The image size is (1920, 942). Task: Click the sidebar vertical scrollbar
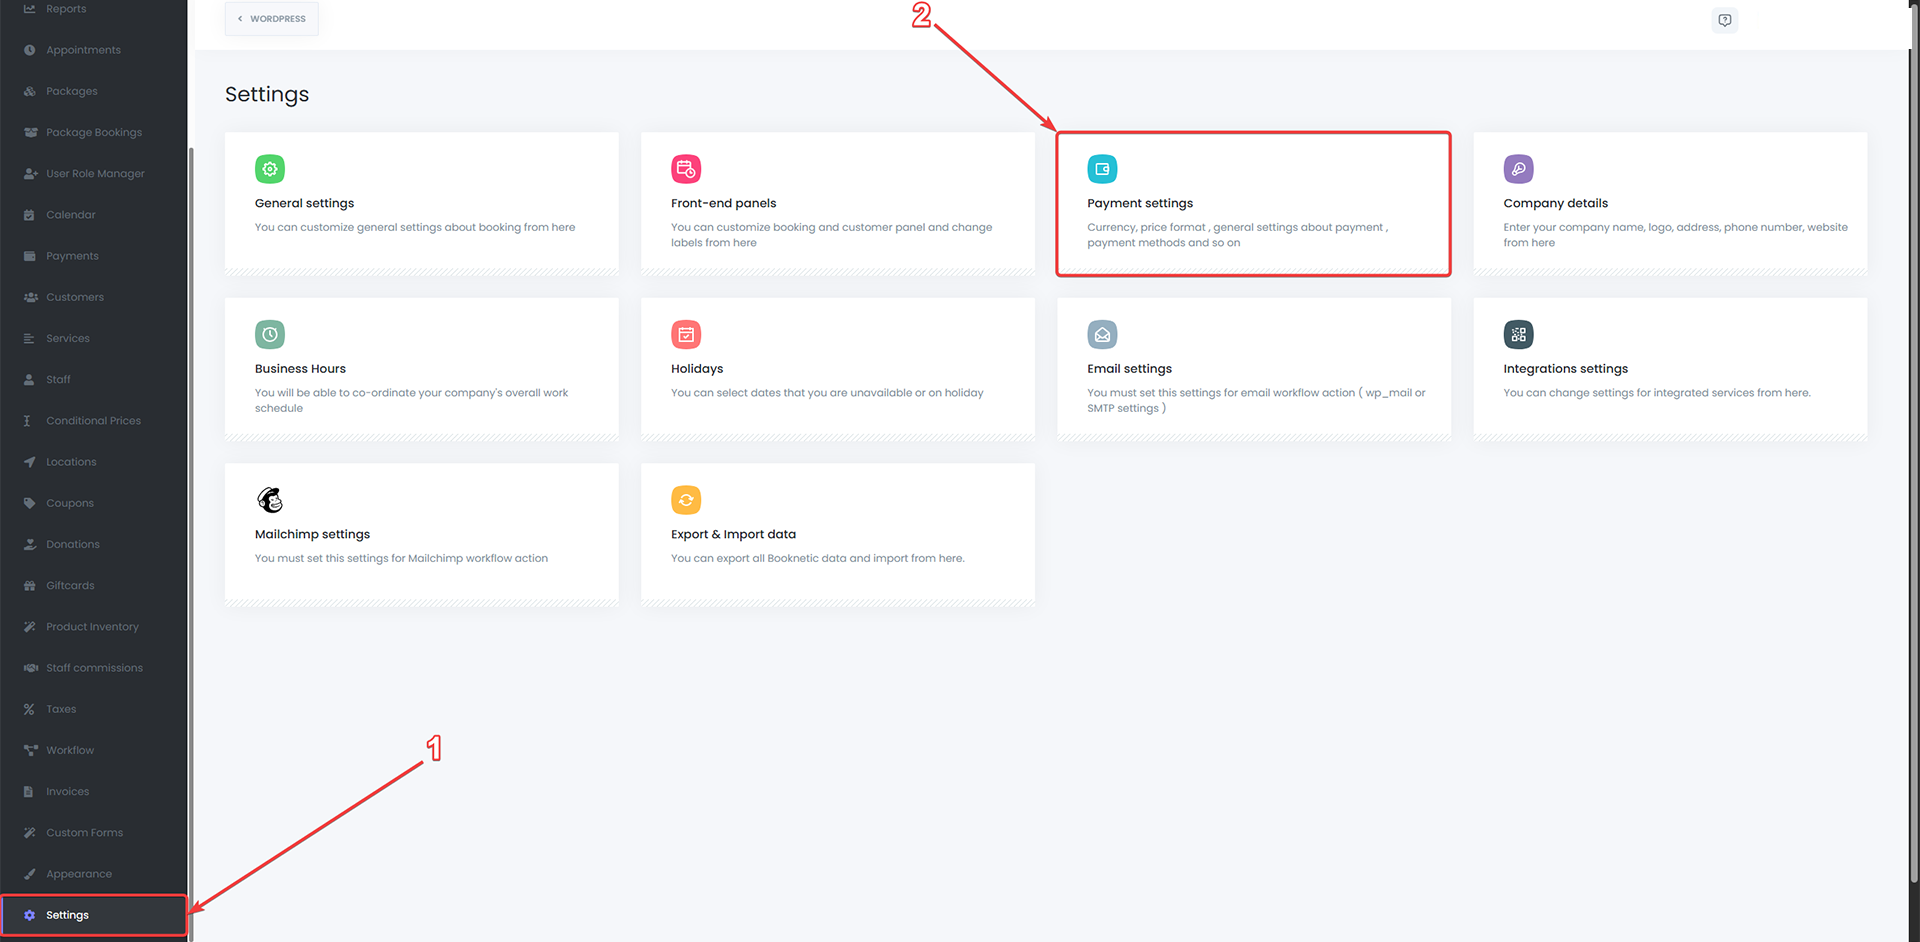tap(190, 500)
